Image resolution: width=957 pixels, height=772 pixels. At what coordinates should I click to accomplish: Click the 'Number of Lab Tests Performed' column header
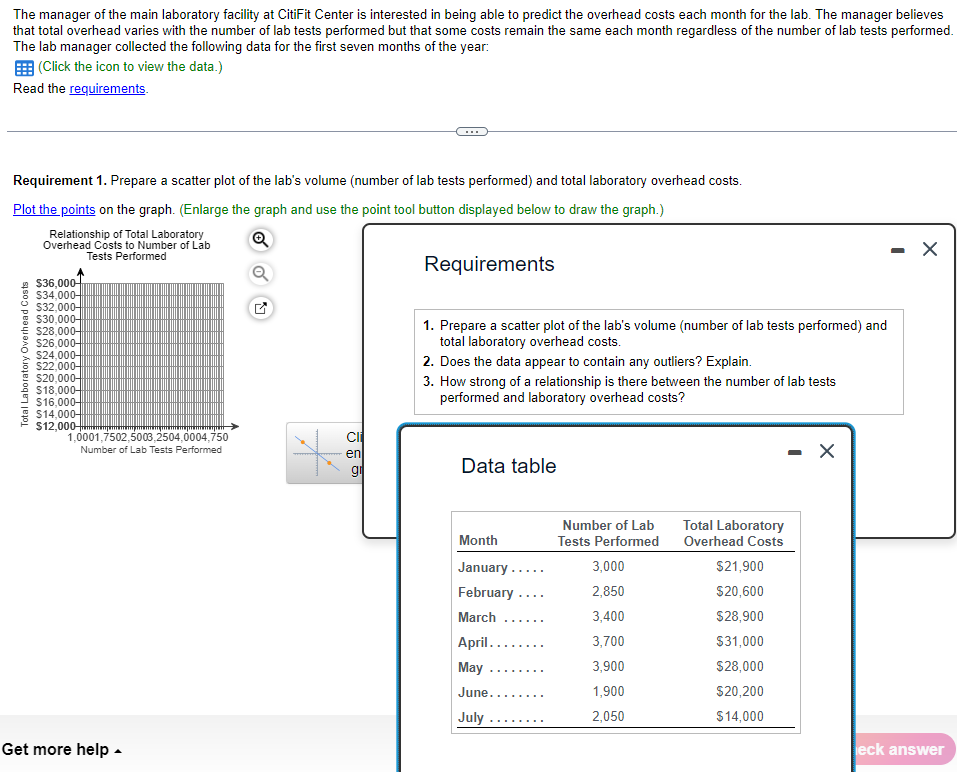click(608, 533)
